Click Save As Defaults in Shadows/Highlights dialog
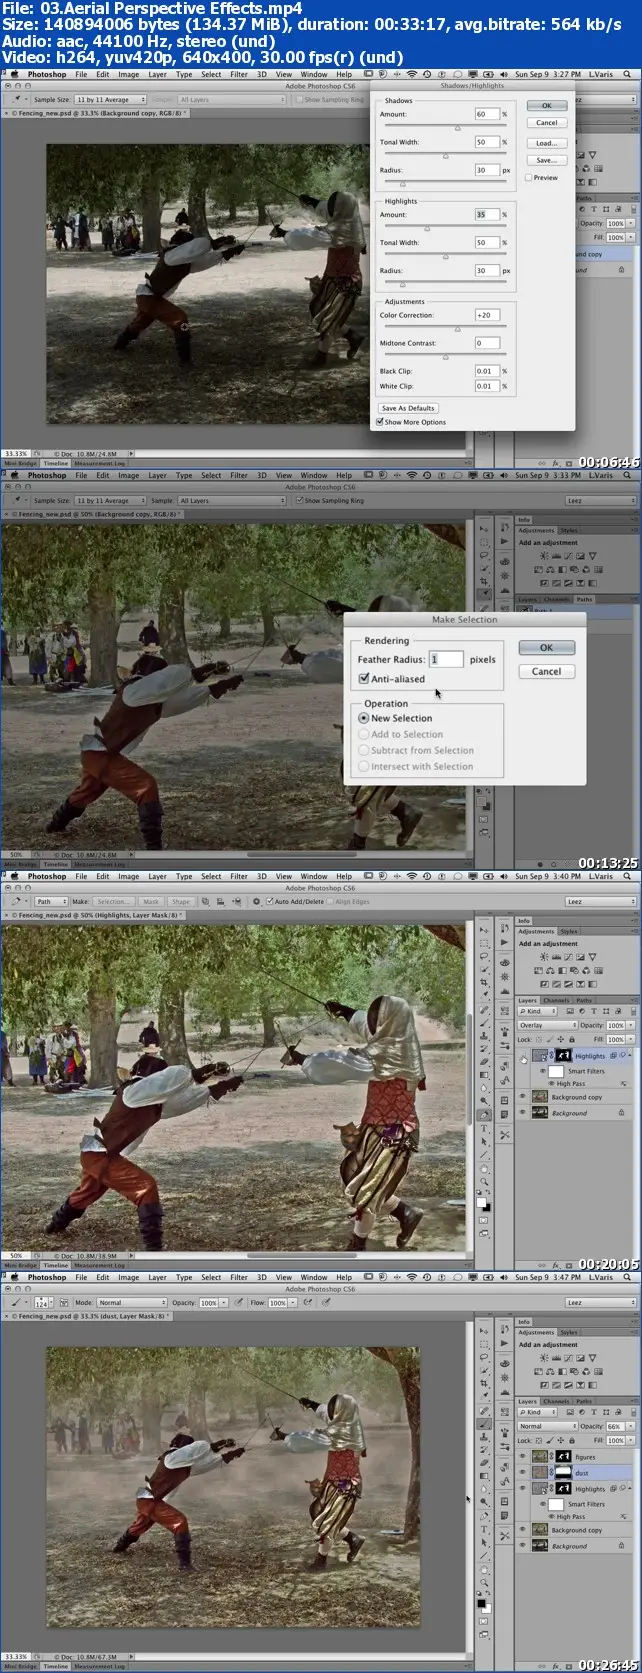This screenshot has height=1673, width=642. point(408,408)
